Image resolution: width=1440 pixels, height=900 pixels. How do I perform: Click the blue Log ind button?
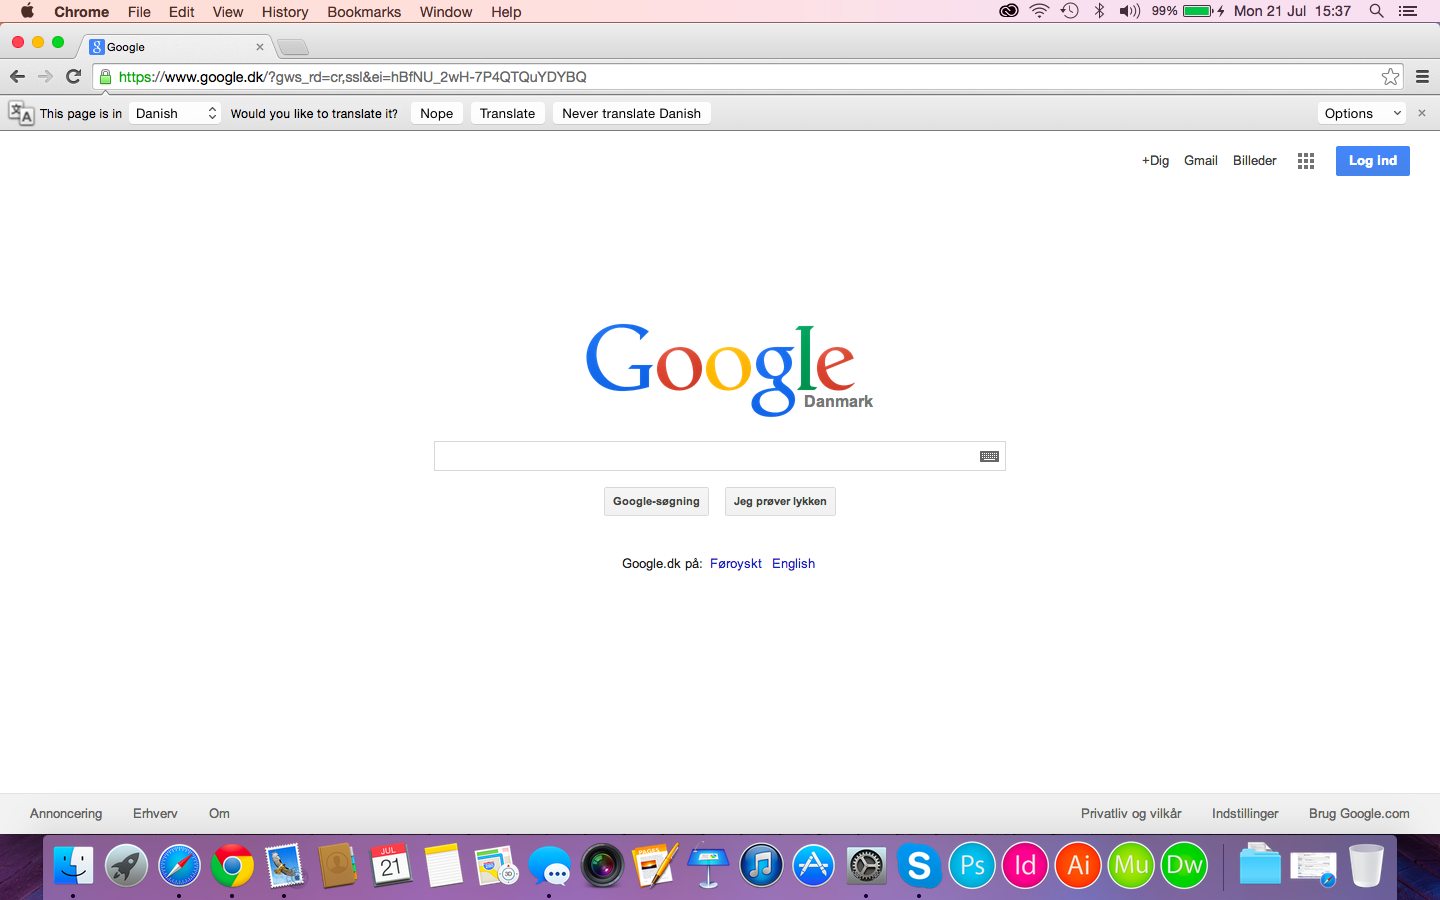click(1372, 161)
